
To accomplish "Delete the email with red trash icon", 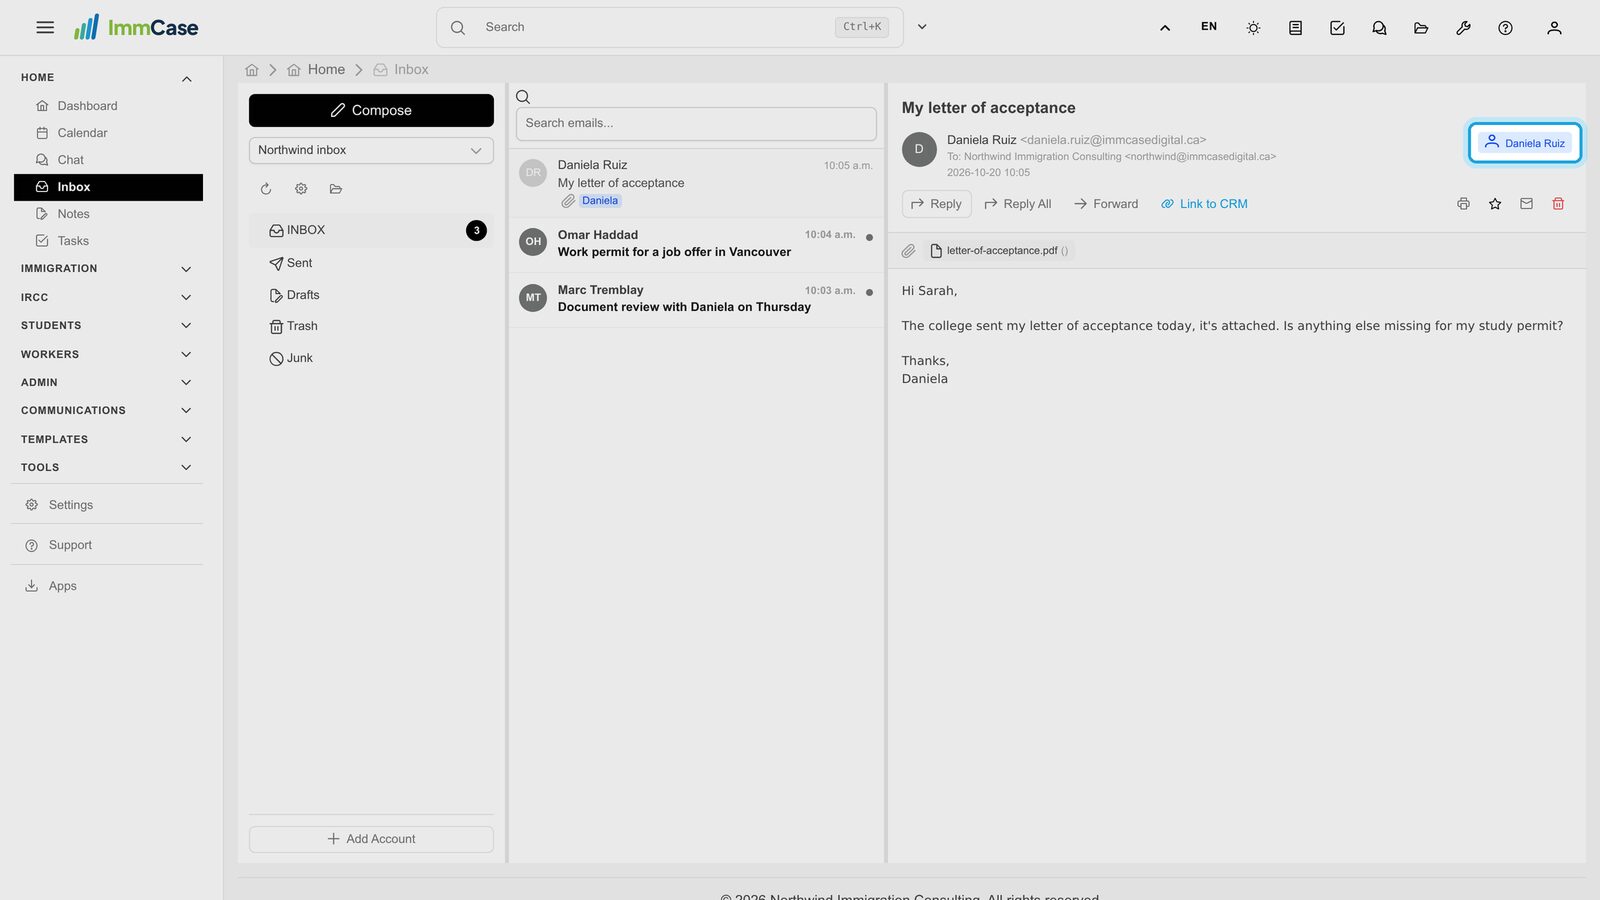I will 1558,204.
